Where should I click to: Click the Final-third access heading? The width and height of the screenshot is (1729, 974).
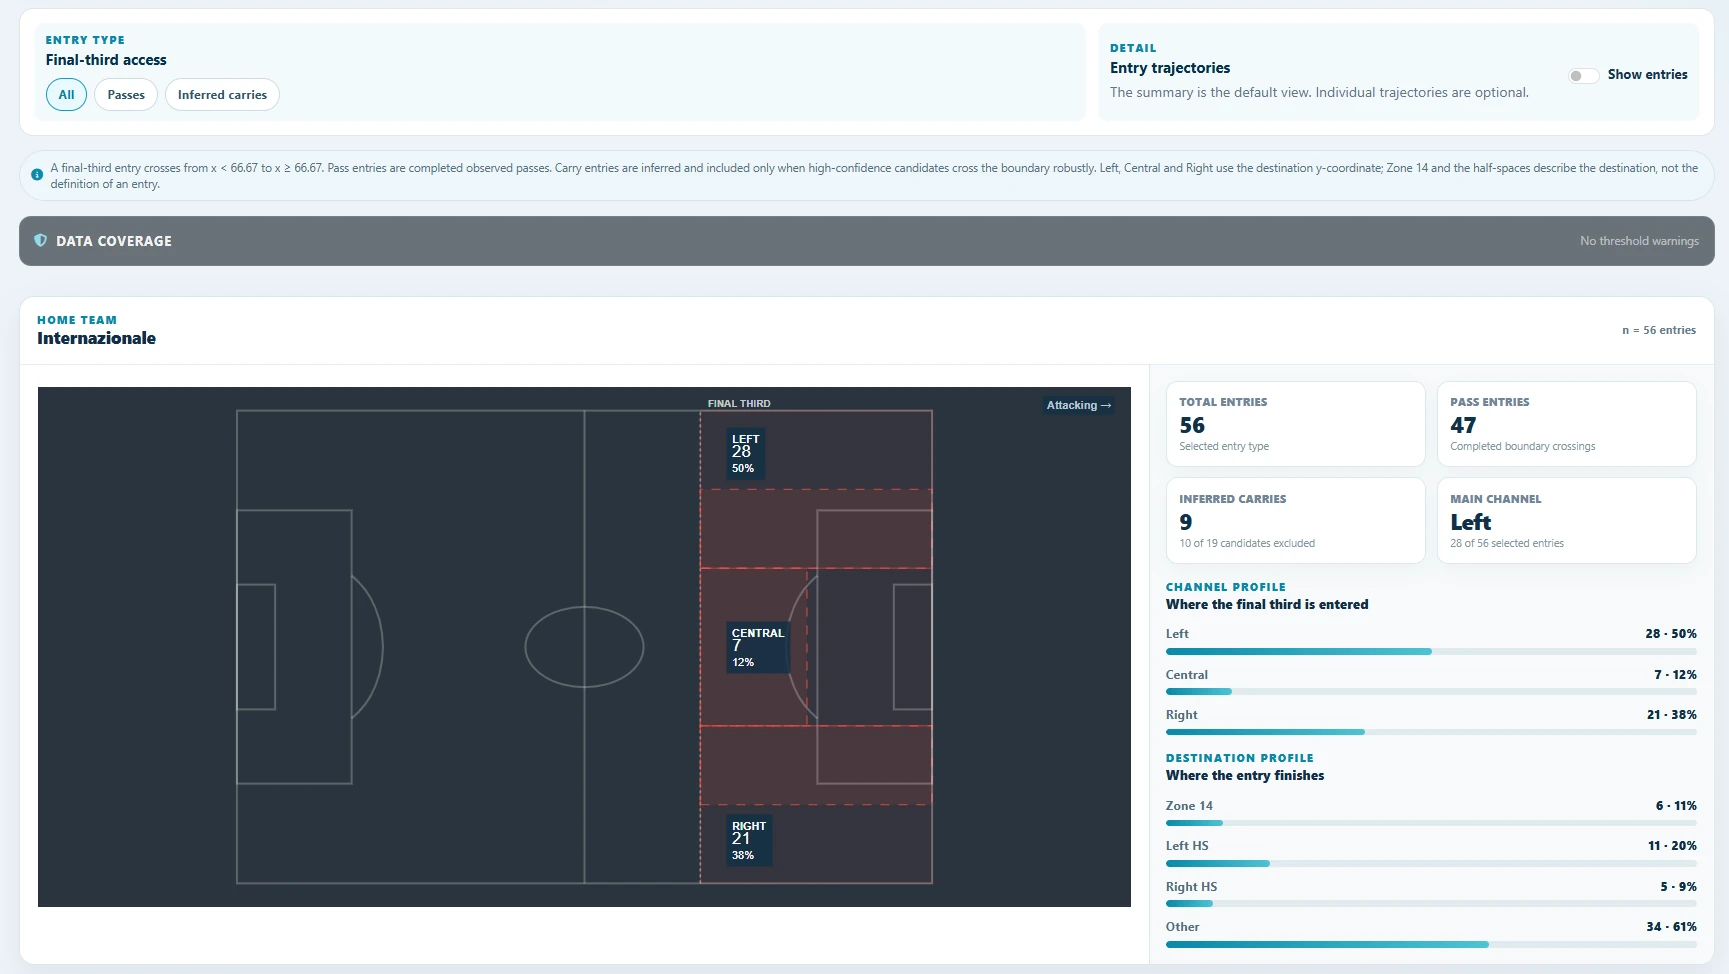106,60
